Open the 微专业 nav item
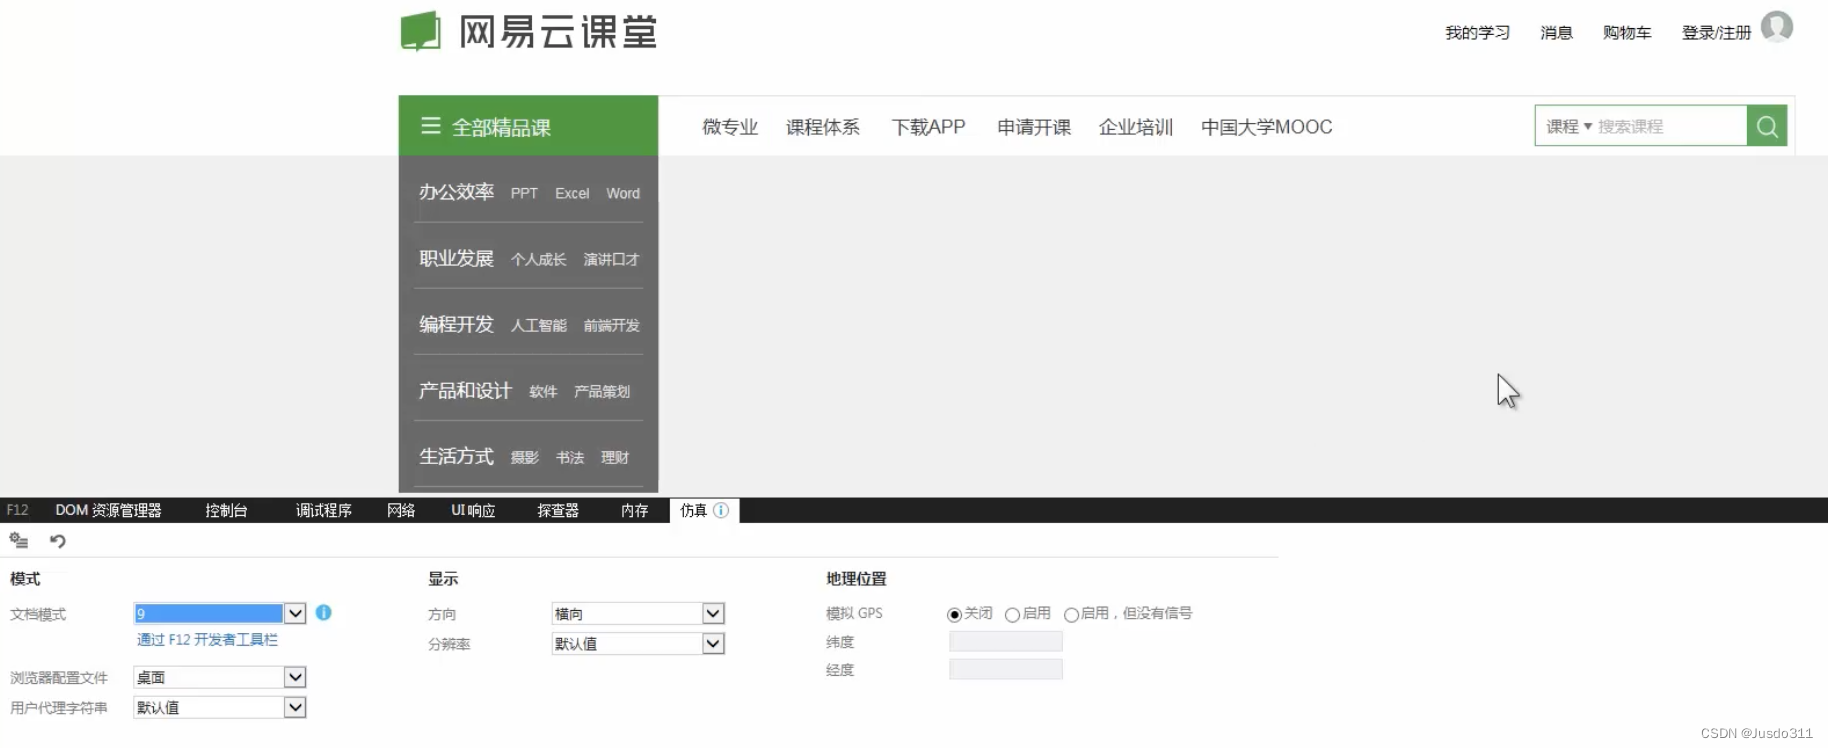 (x=730, y=127)
